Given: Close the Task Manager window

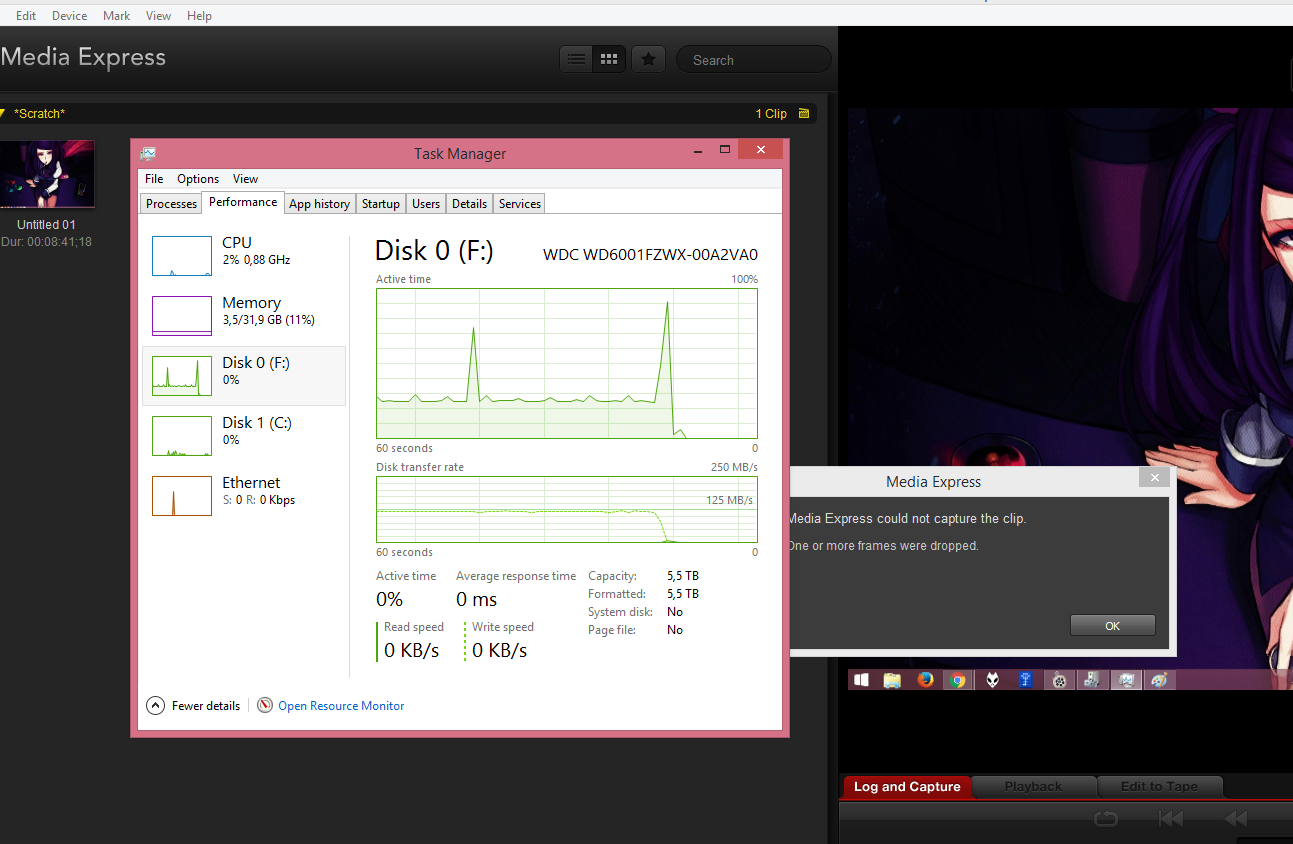Looking at the screenshot, I should pyautogui.click(x=761, y=150).
